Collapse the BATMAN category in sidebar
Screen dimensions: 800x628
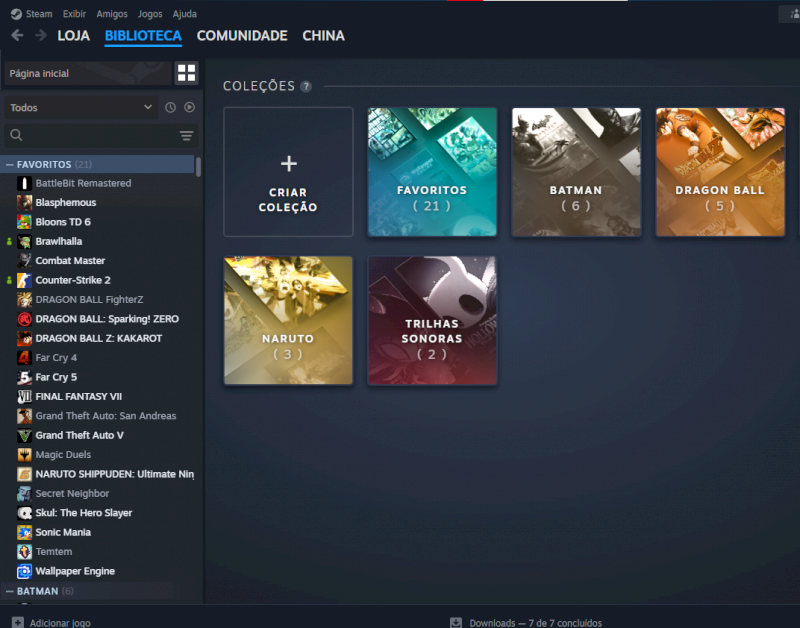tap(9, 591)
